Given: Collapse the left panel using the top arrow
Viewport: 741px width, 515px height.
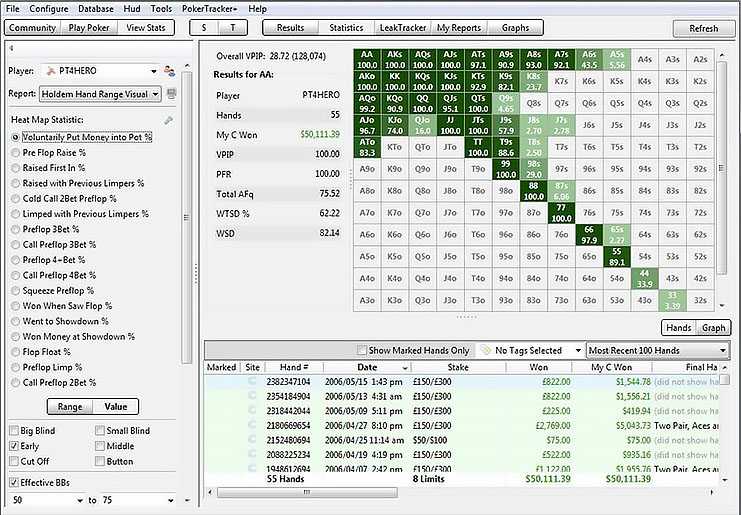Looking at the screenshot, I should [11, 48].
